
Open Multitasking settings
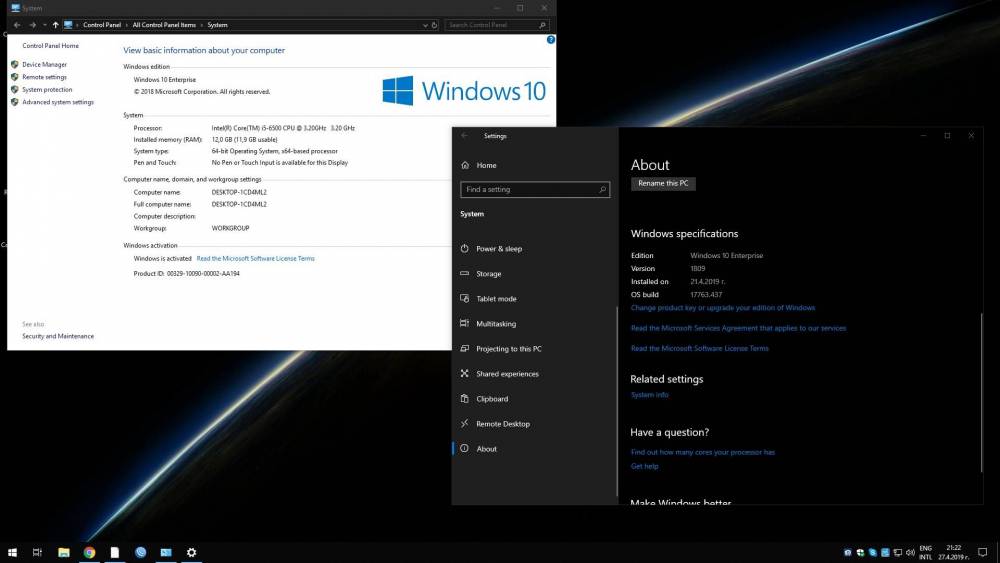[x=496, y=324]
